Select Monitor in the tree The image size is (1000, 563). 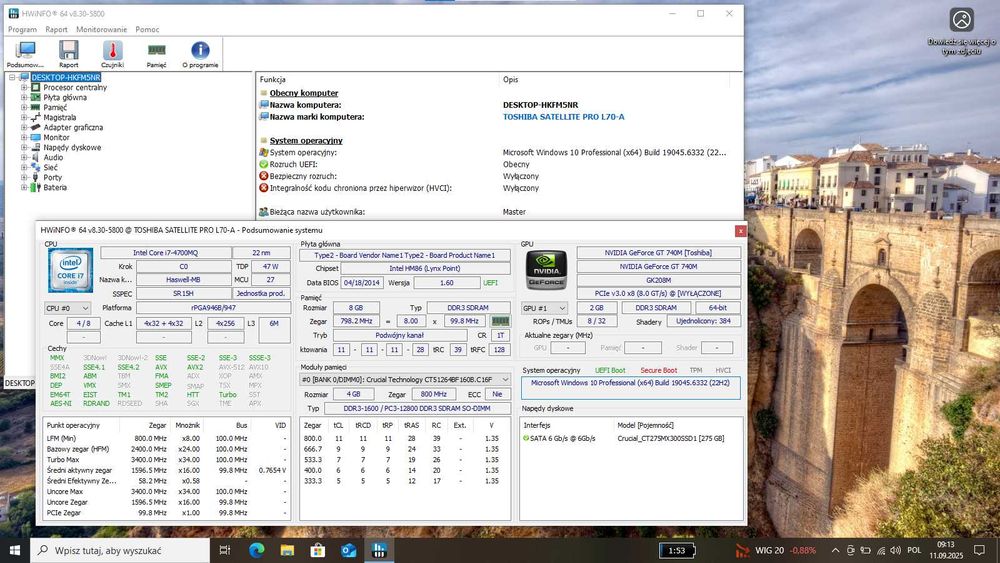pyautogui.click(x=56, y=137)
